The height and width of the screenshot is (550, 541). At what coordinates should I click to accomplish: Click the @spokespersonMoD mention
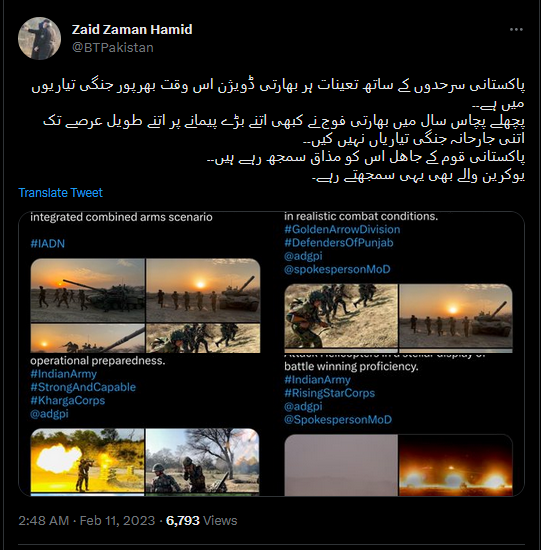click(337, 269)
